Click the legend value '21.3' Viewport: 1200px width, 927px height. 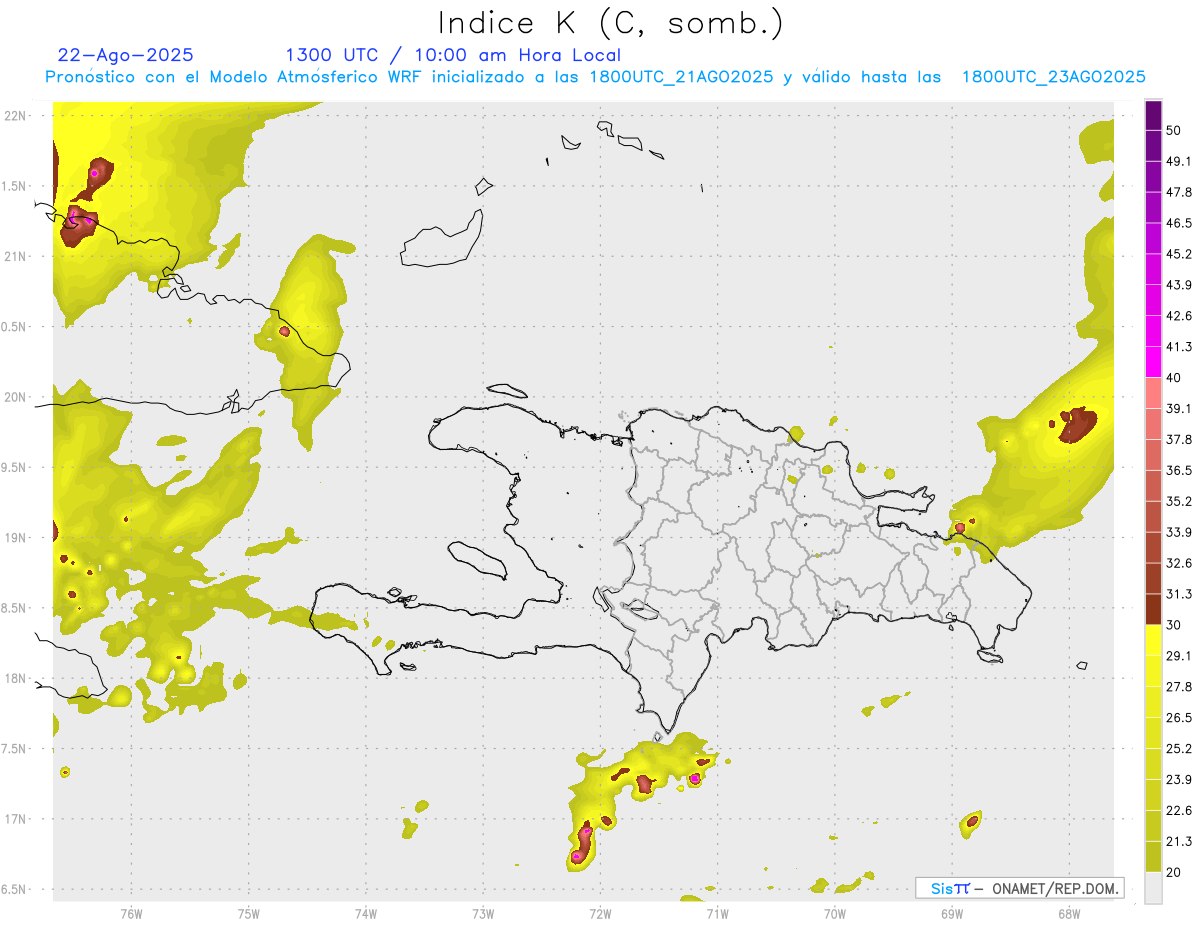click(x=1179, y=841)
